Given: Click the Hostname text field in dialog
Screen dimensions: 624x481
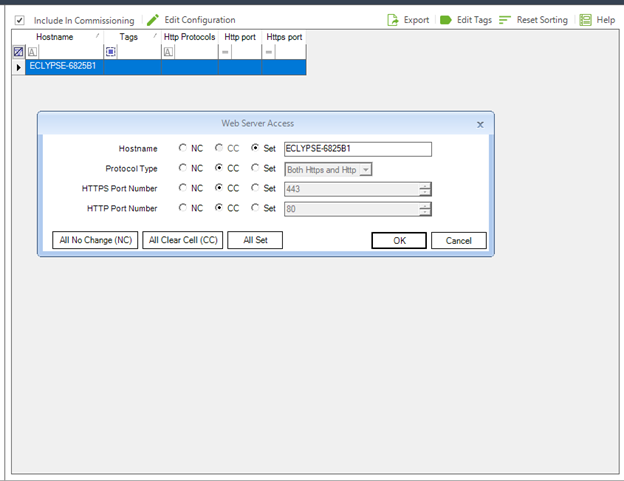Looking at the screenshot, I should tap(357, 149).
